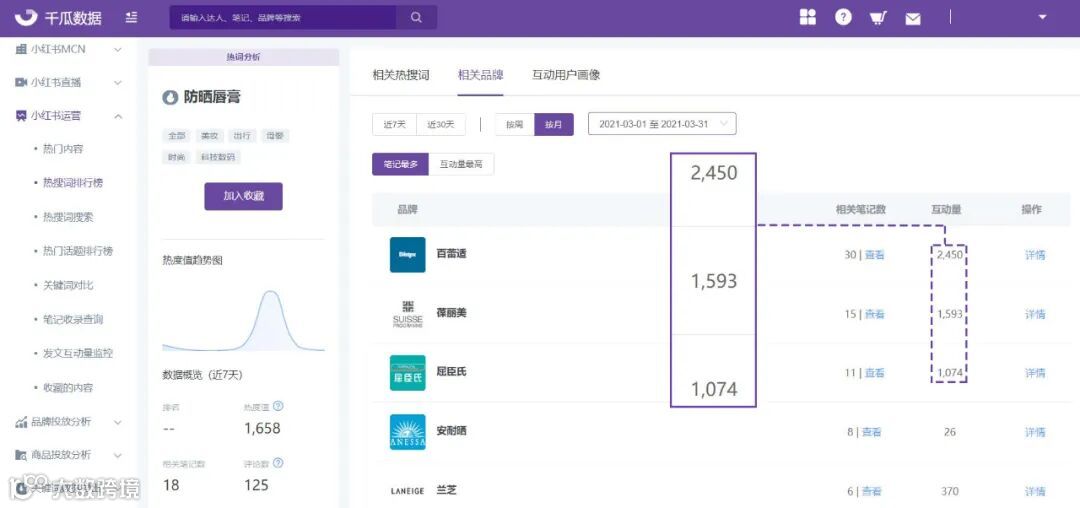The width and height of the screenshot is (1080, 508).
Task: Collapse the 小红书运营 menu chevron
Action: 118,116
